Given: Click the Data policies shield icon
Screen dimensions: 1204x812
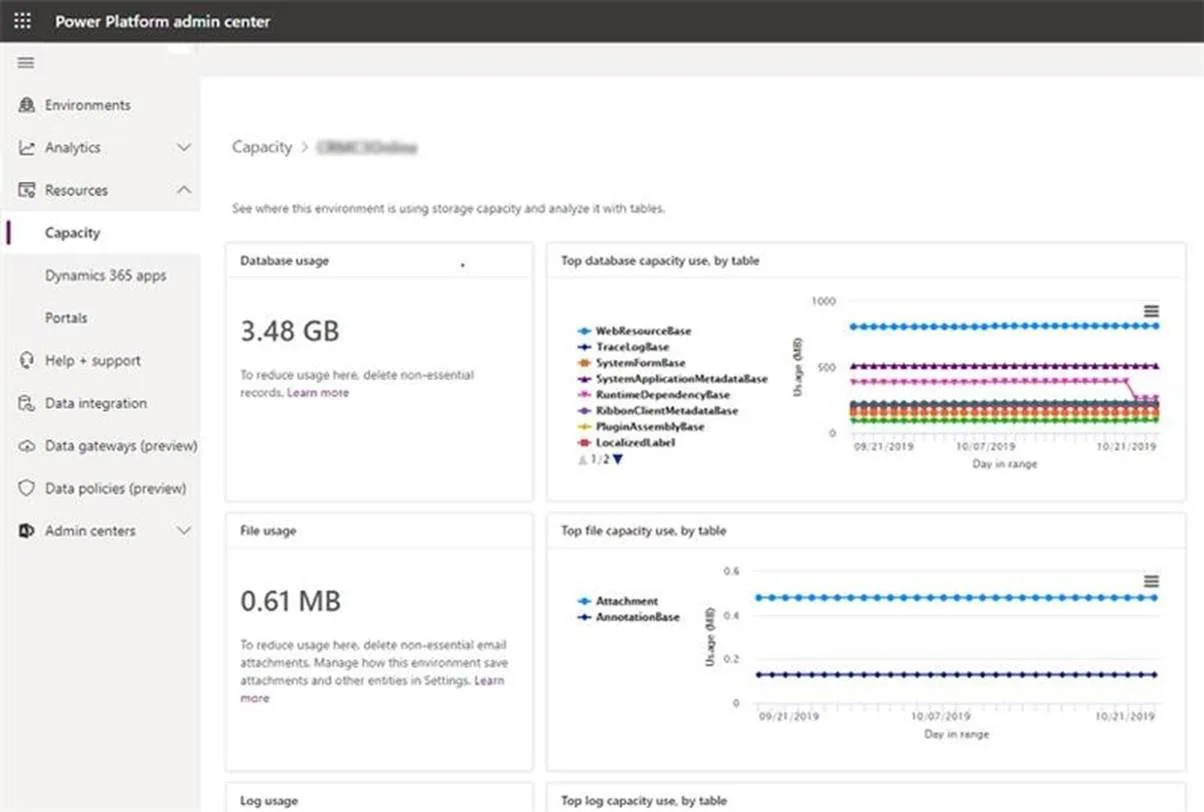Looking at the screenshot, I should [26, 489].
